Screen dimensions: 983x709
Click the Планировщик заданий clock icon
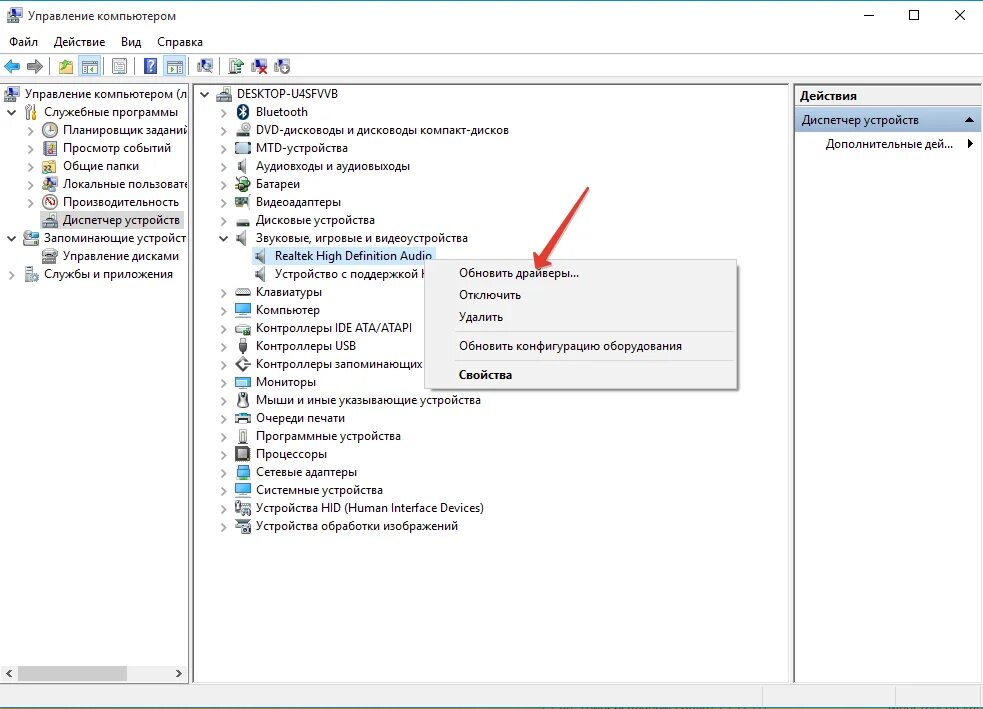(50, 130)
